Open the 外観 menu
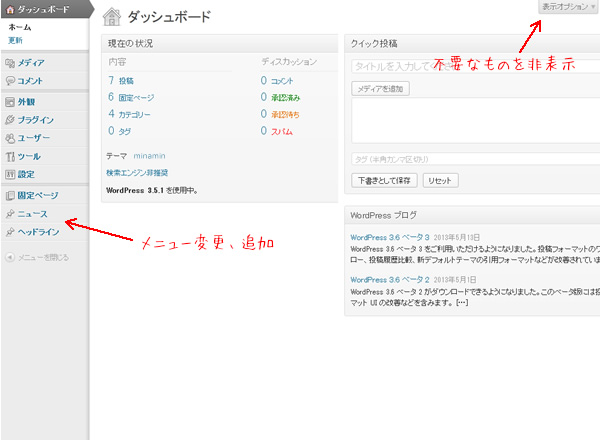Screen dimensions: 600x440 click(x=26, y=102)
